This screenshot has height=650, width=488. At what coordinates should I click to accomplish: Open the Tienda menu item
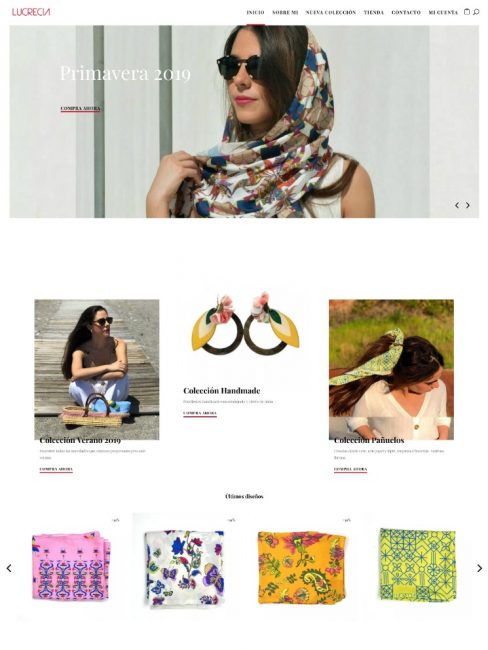pyautogui.click(x=374, y=12)
